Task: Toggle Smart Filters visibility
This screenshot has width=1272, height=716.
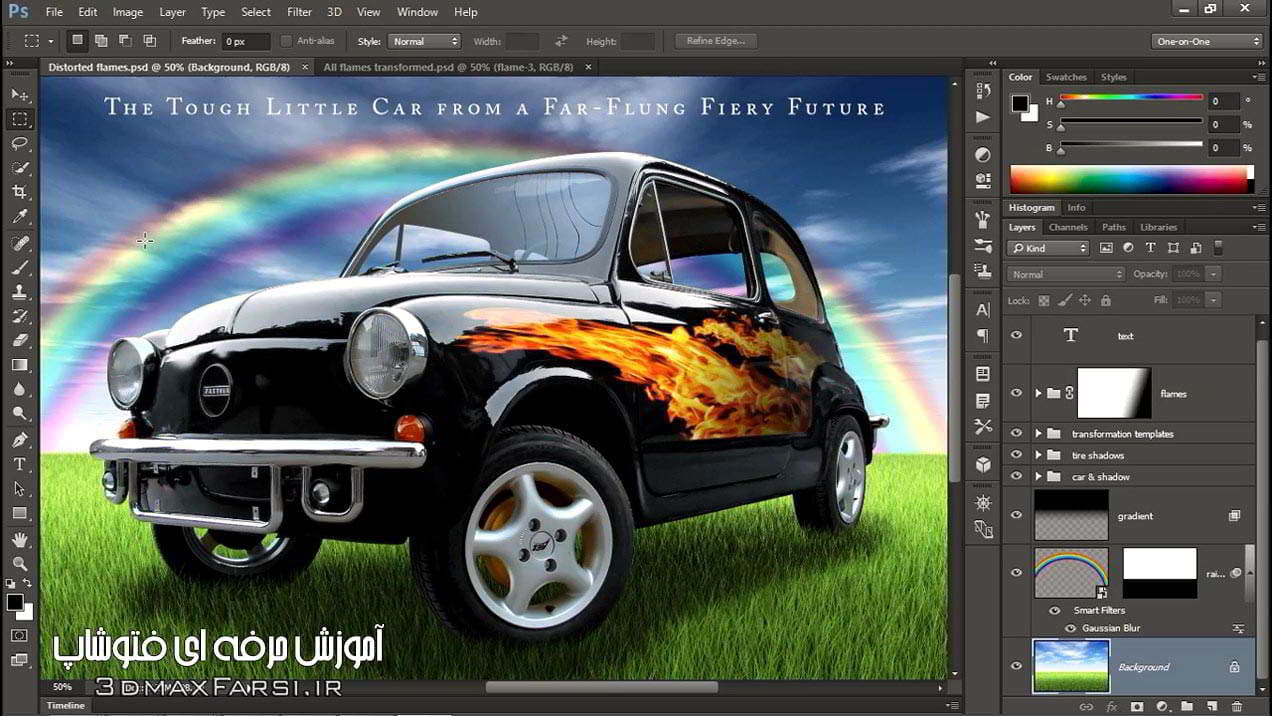Action: point(1054,610)
